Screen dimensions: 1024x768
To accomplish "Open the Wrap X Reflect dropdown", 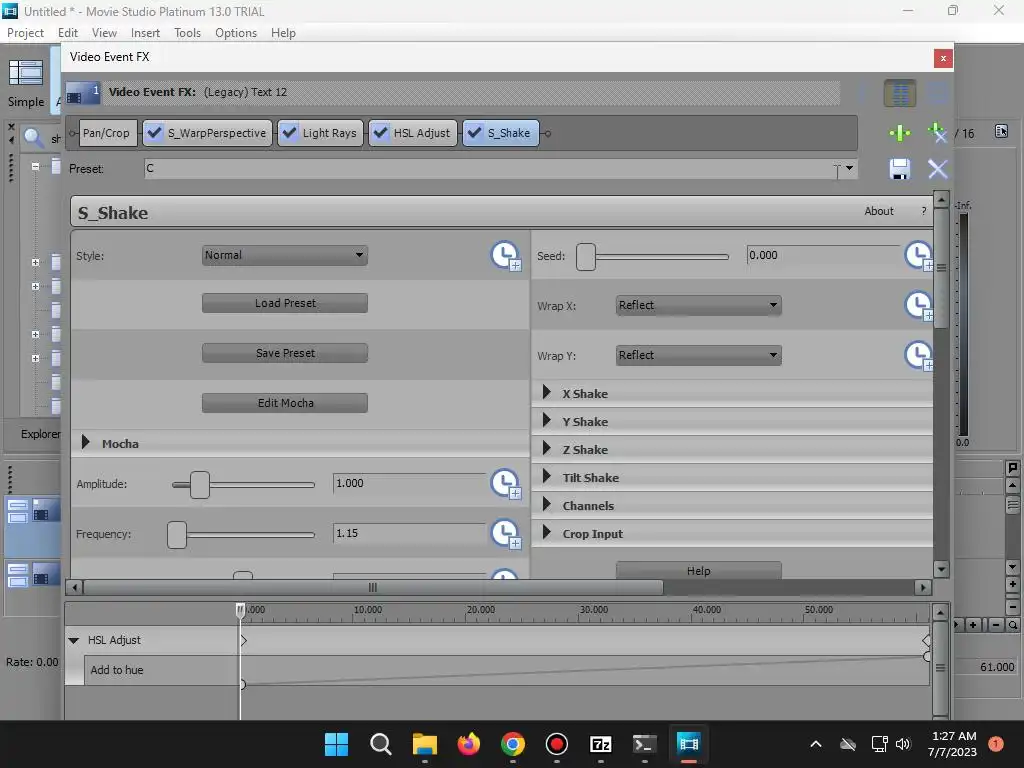I will (698, 305).
